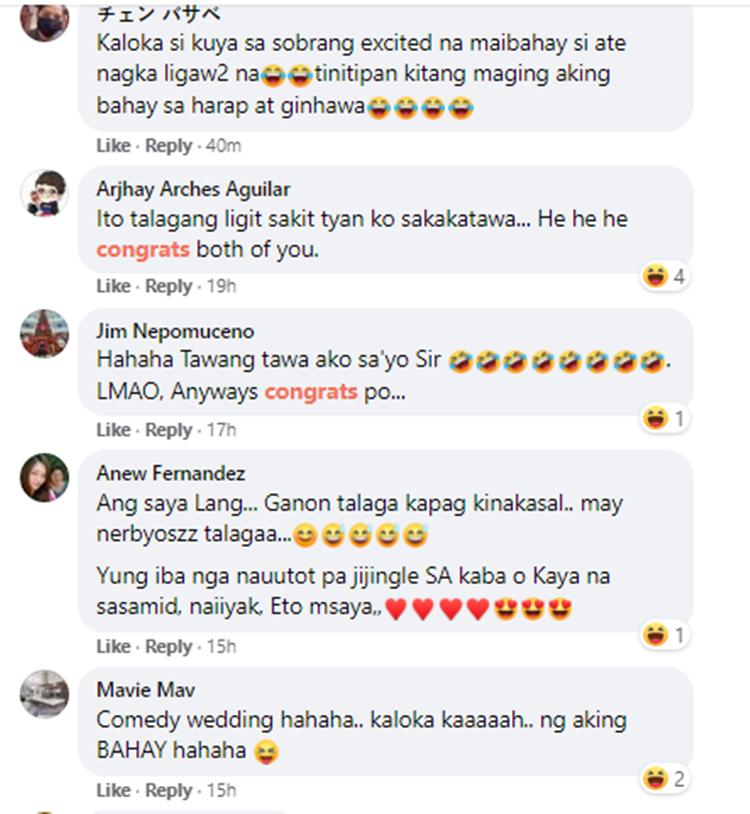Open Mavie Mav's profile avatar
The width and height of the screenshot is (750, 814).
[x=45, y=694]
